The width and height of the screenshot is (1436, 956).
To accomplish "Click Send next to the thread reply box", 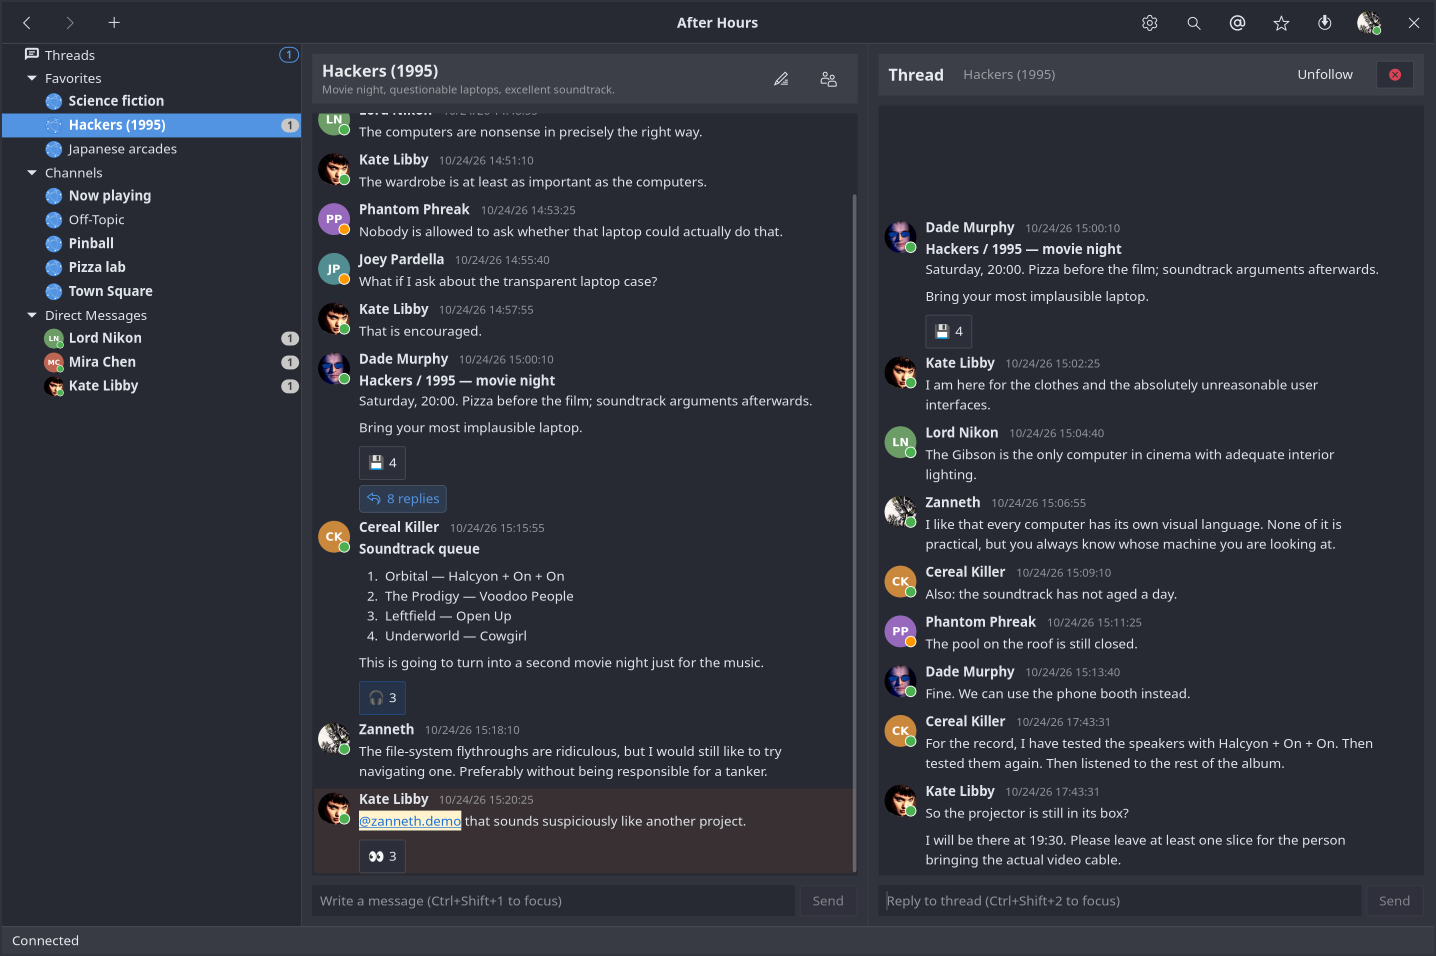I will click(1394, 901).
